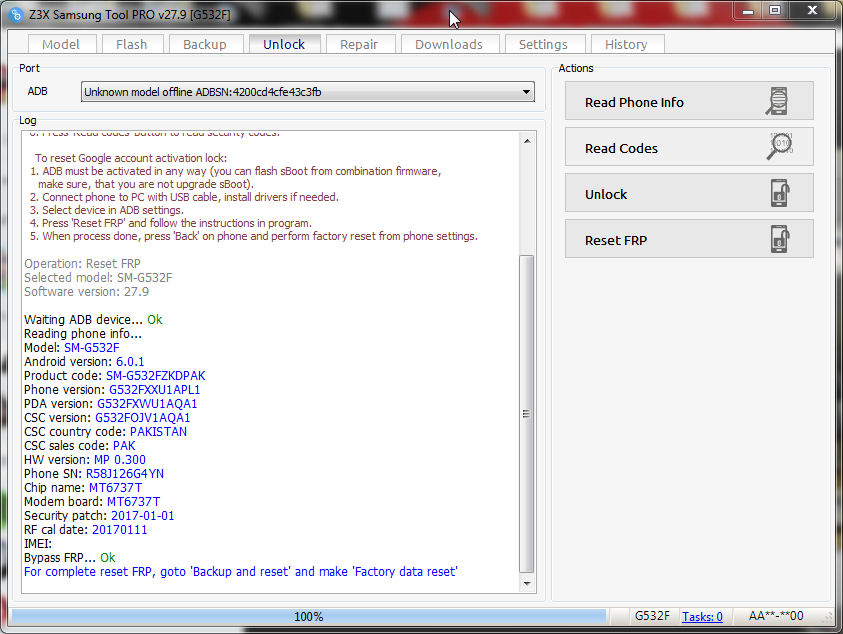Click the Selected model: SM-G532F line
This screenshot has height=634, width=843.
[x=98, y=278]
